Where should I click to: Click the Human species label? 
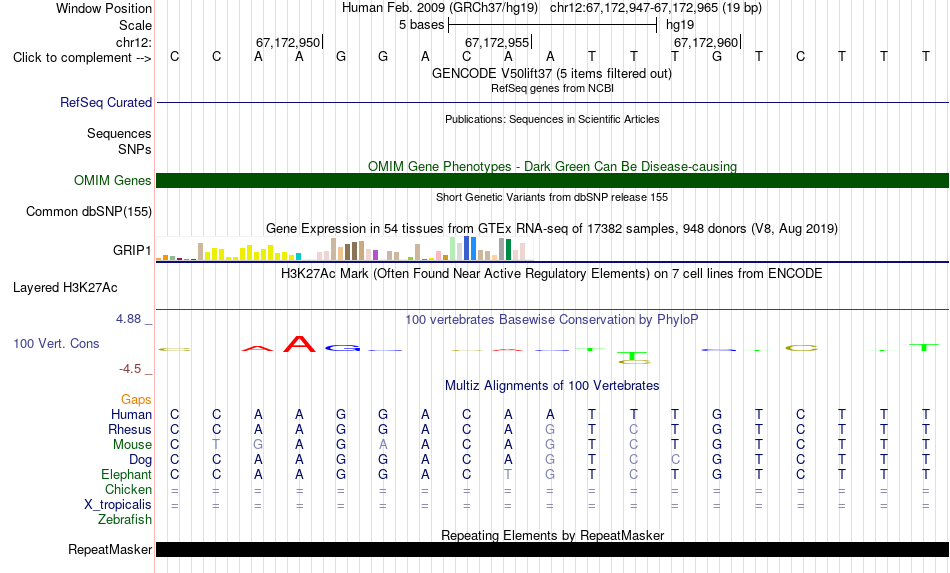click(x=131, y=414)
